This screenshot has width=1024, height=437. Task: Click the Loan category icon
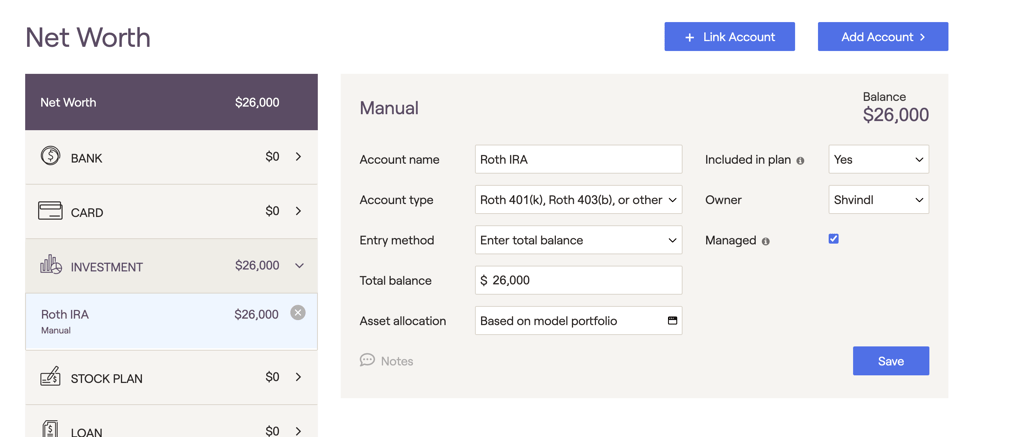pos(50,429)
